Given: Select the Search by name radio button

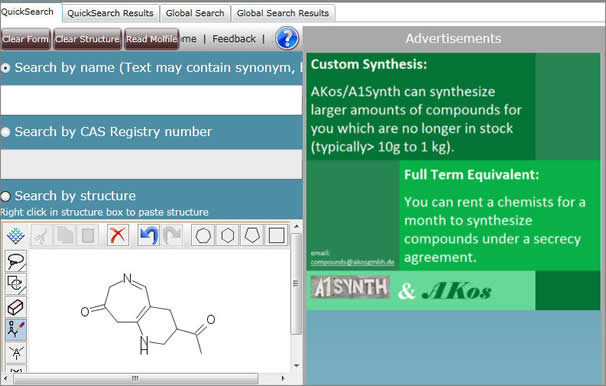Looking at the screenshot, I should (x=5, y=68).
